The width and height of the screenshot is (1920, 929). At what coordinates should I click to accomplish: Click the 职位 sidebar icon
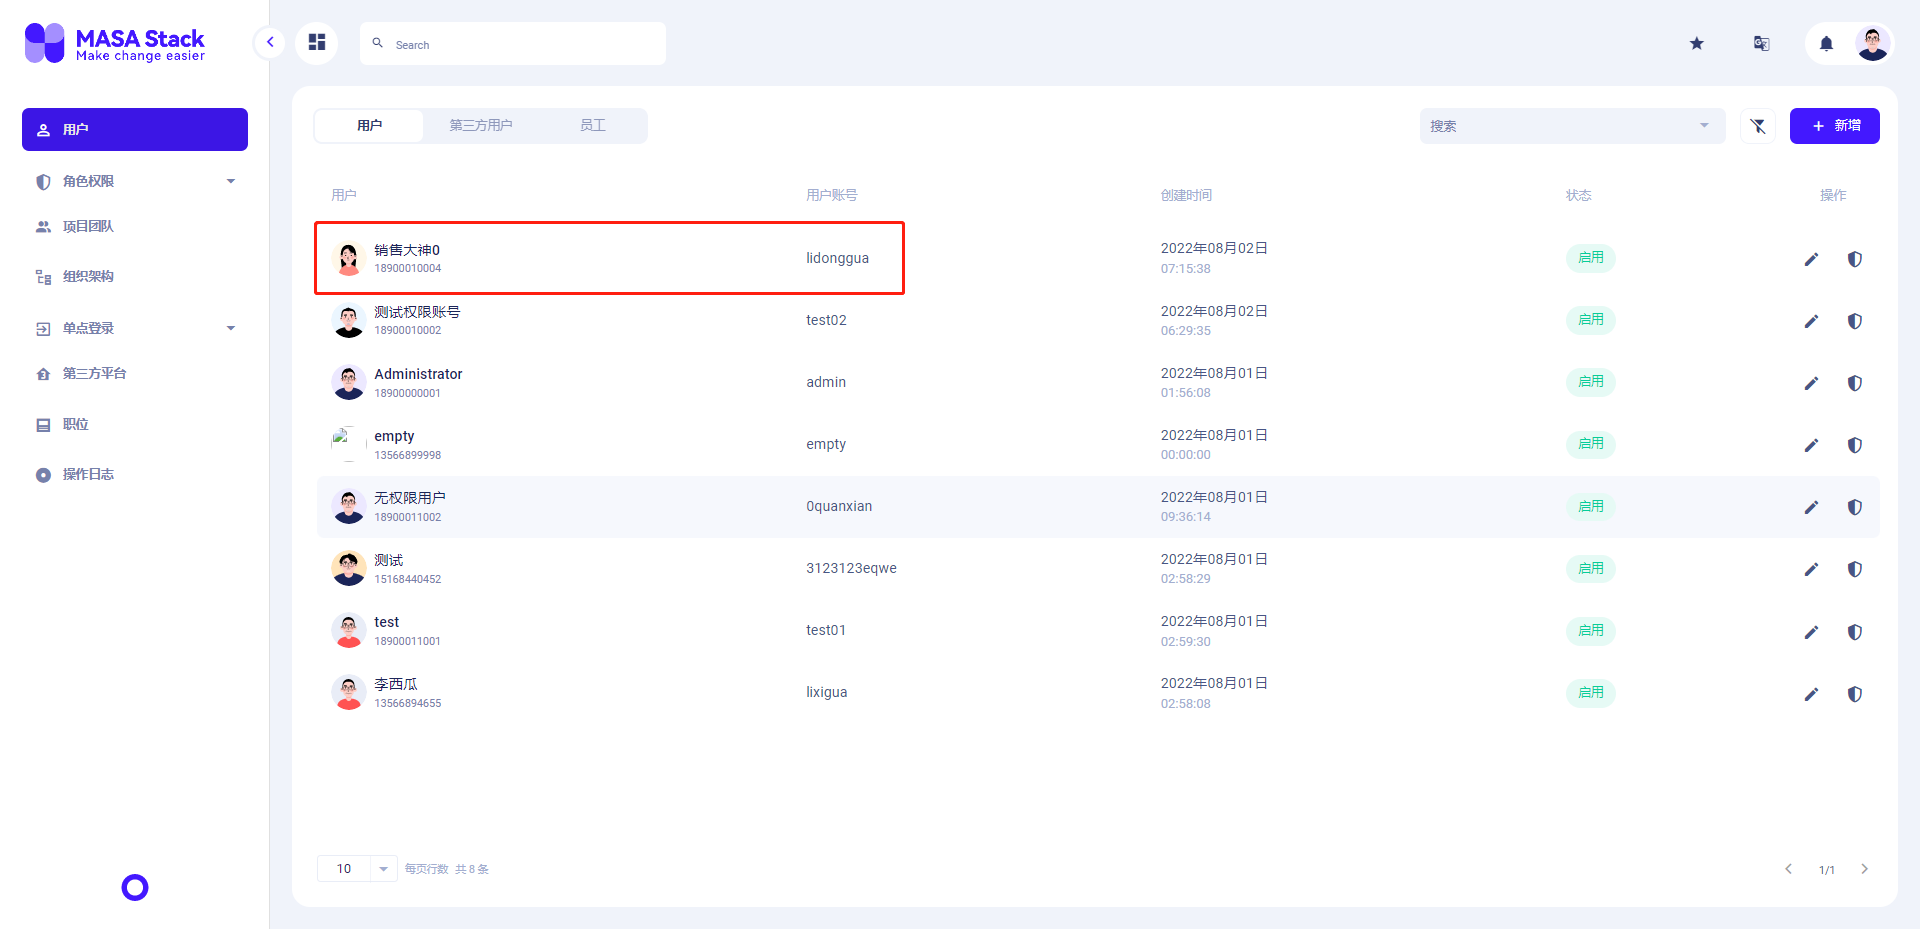(42, 424)
